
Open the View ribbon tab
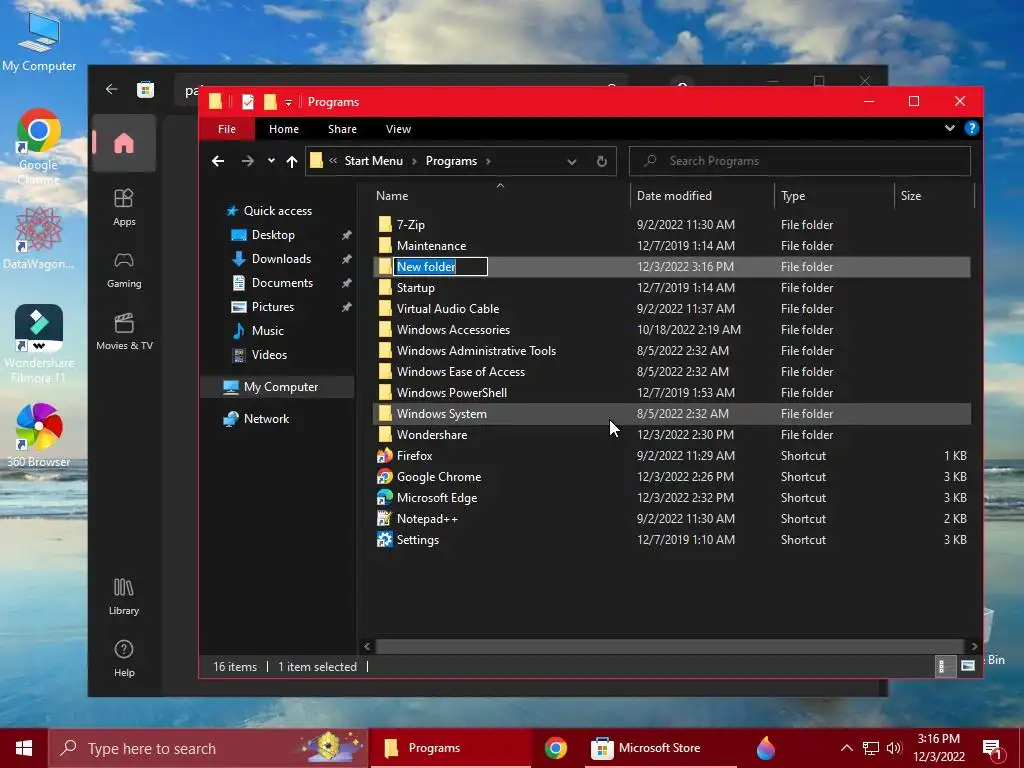(398, 129)
